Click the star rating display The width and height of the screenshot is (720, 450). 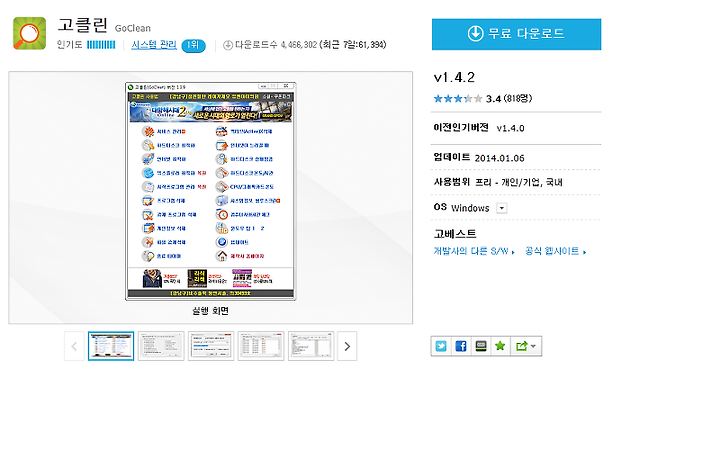click(x=457, y=98)
